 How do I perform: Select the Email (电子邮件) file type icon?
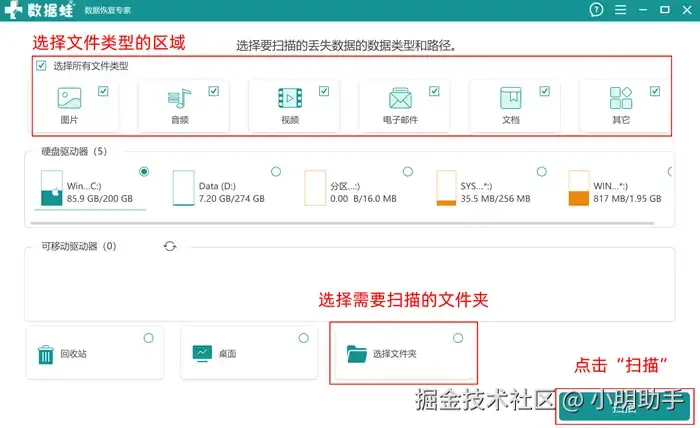click(400, 98)
